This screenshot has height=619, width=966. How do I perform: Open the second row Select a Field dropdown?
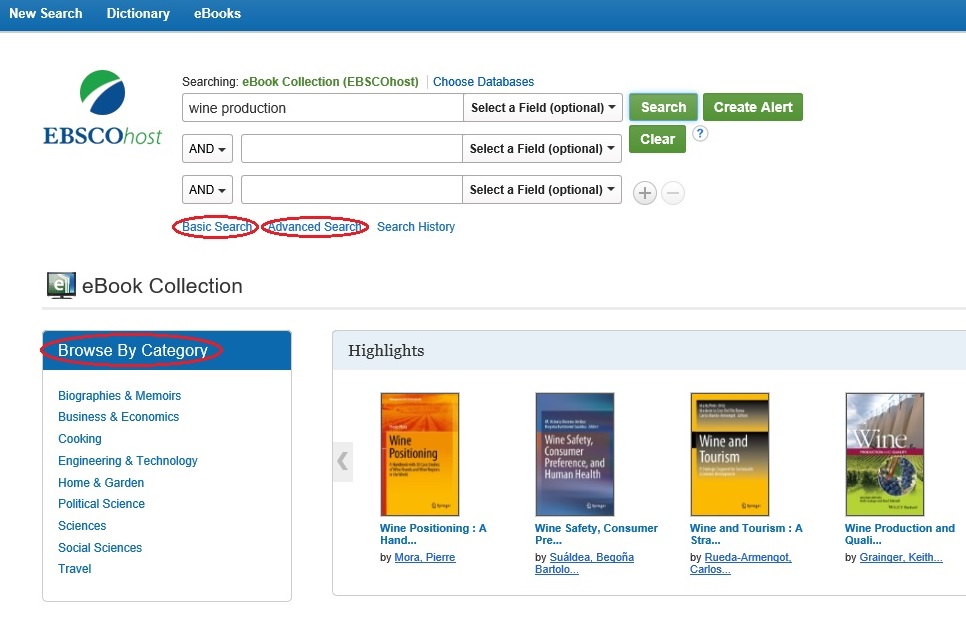542,148
